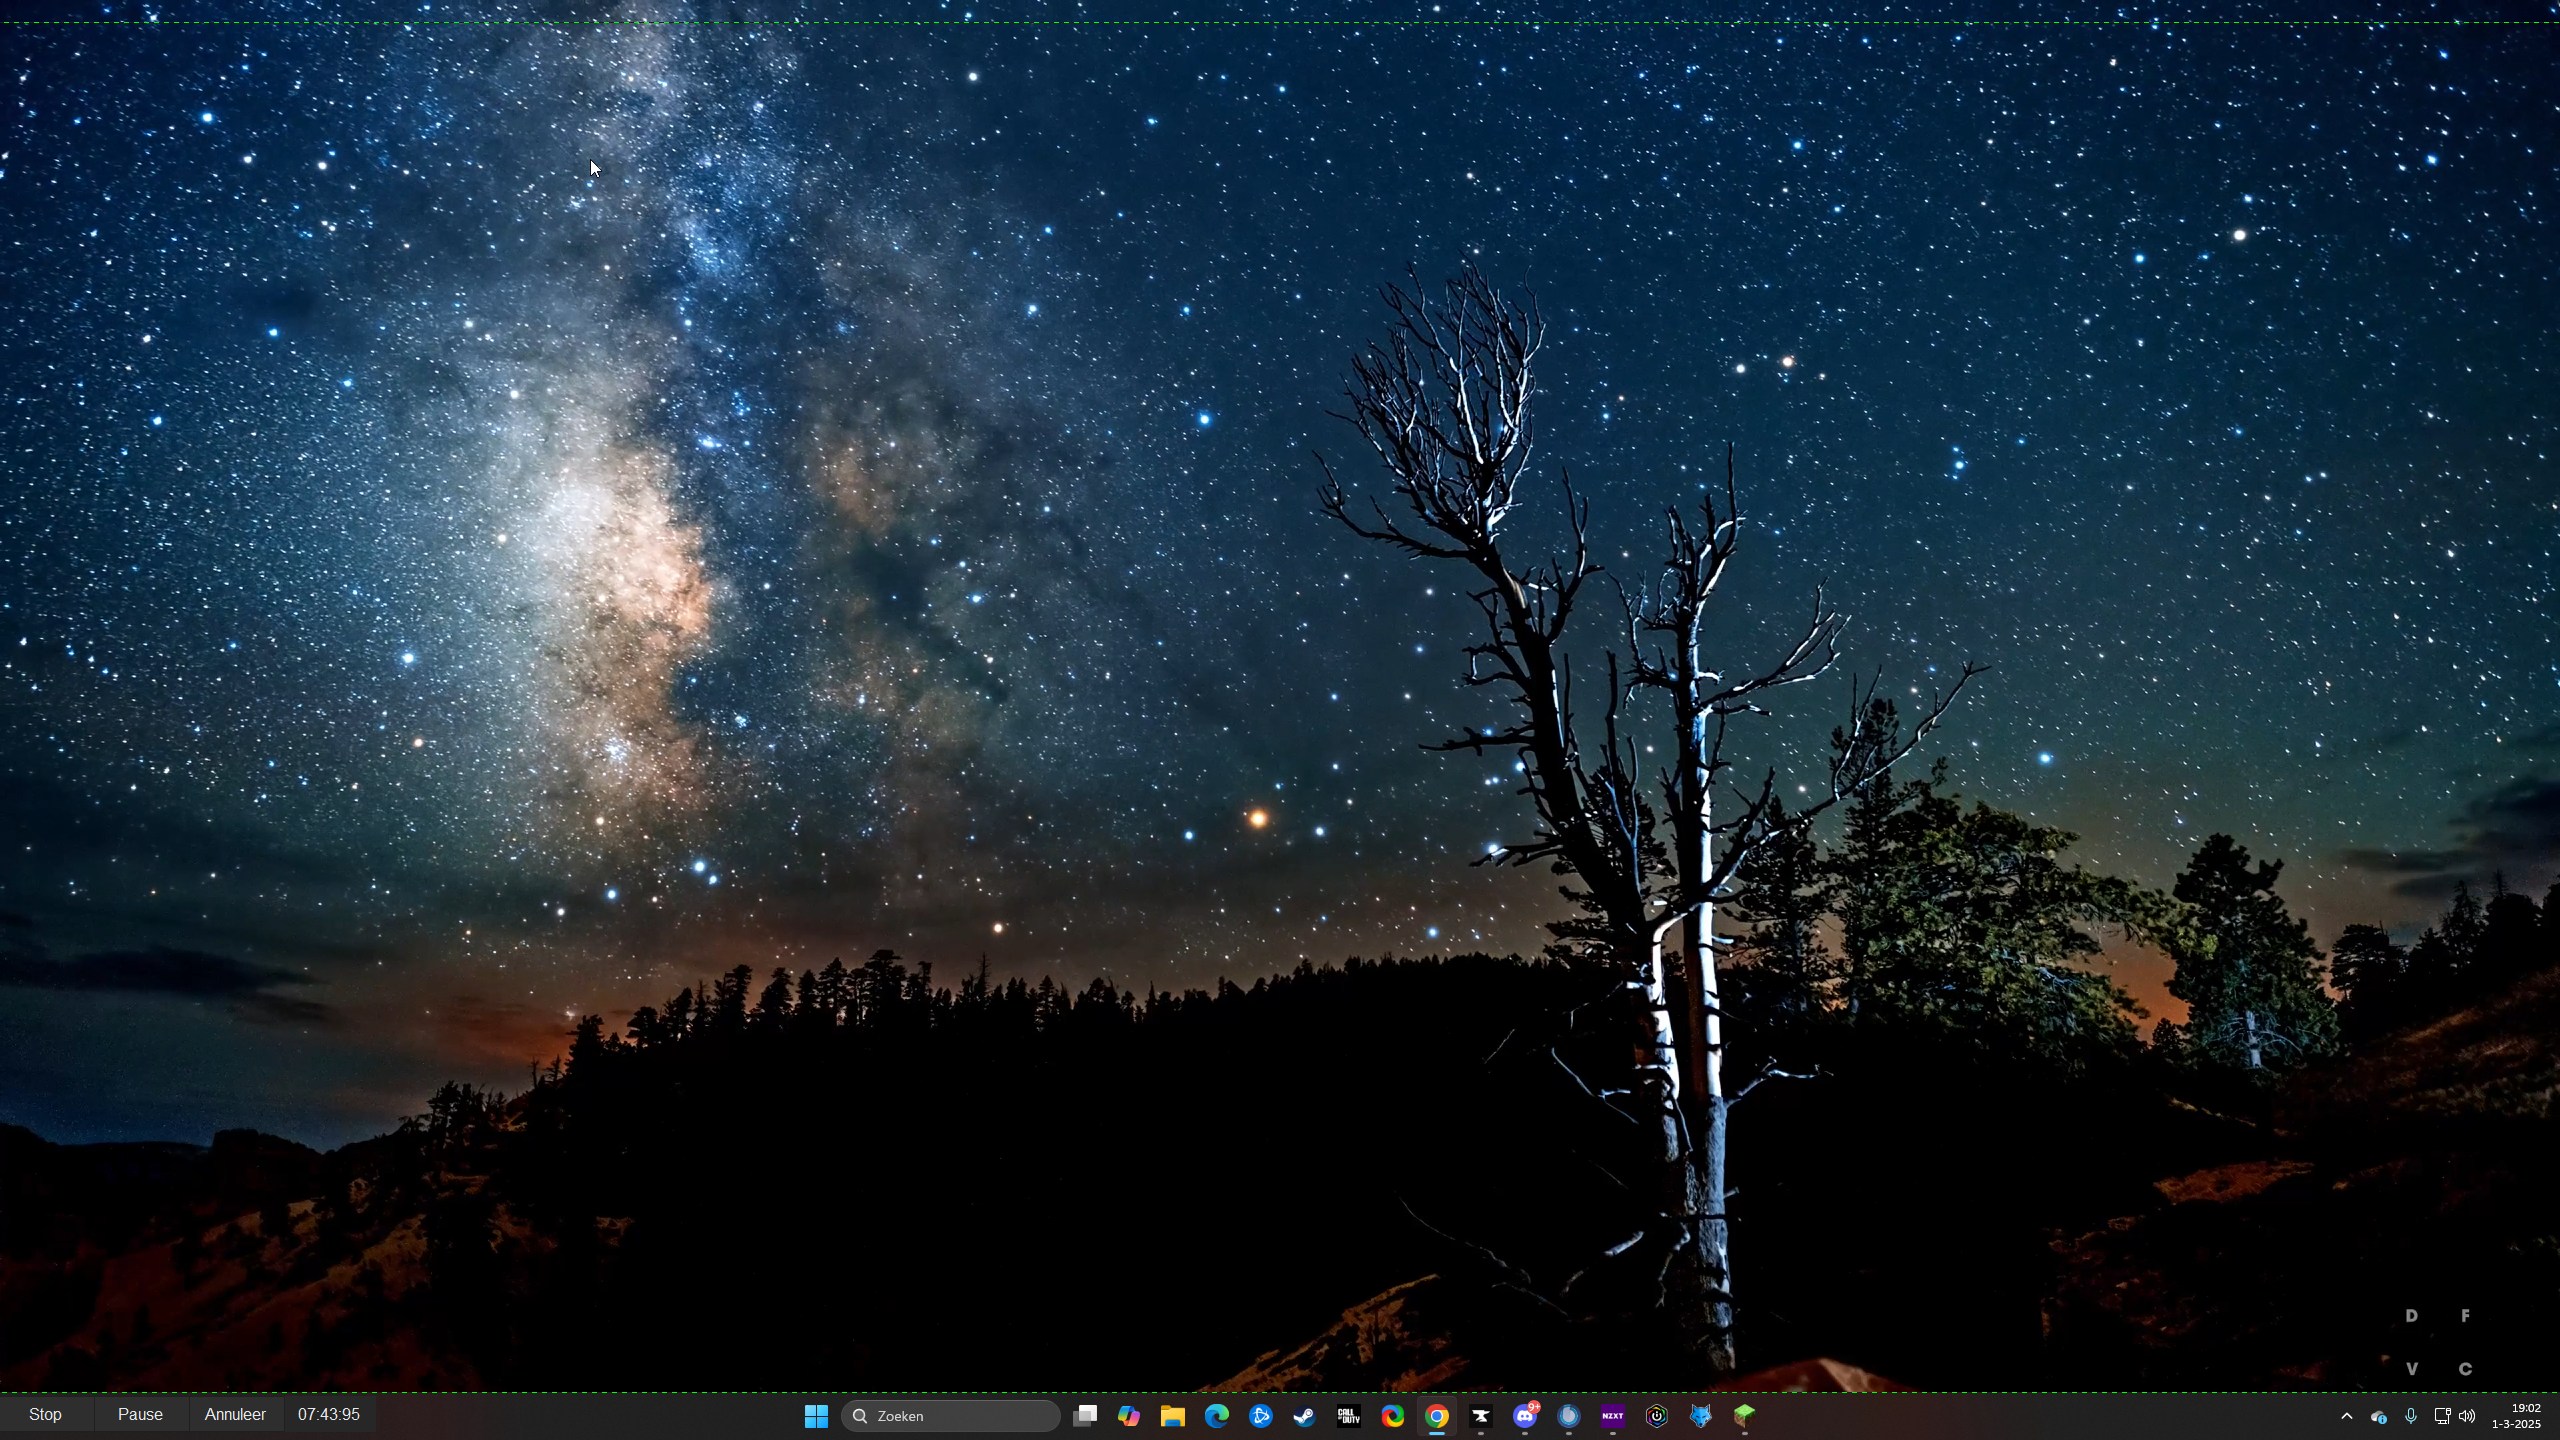Click the Zoeken search box

point(950,1416)
